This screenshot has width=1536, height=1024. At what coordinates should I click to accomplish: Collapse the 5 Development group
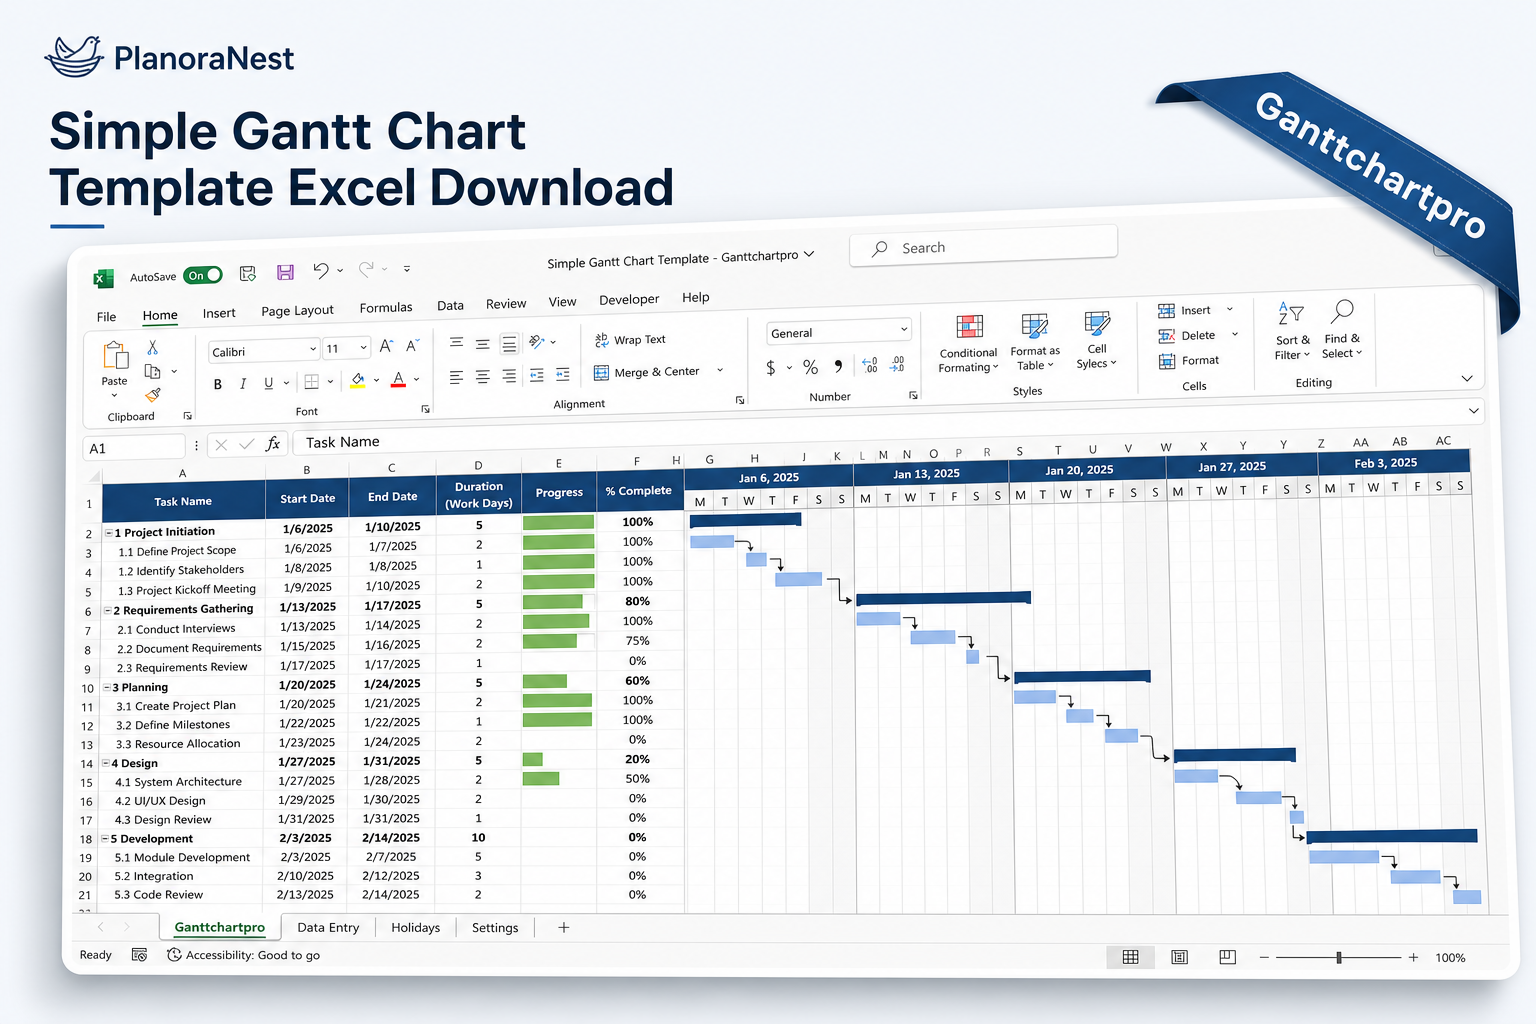tap(106, 839)
